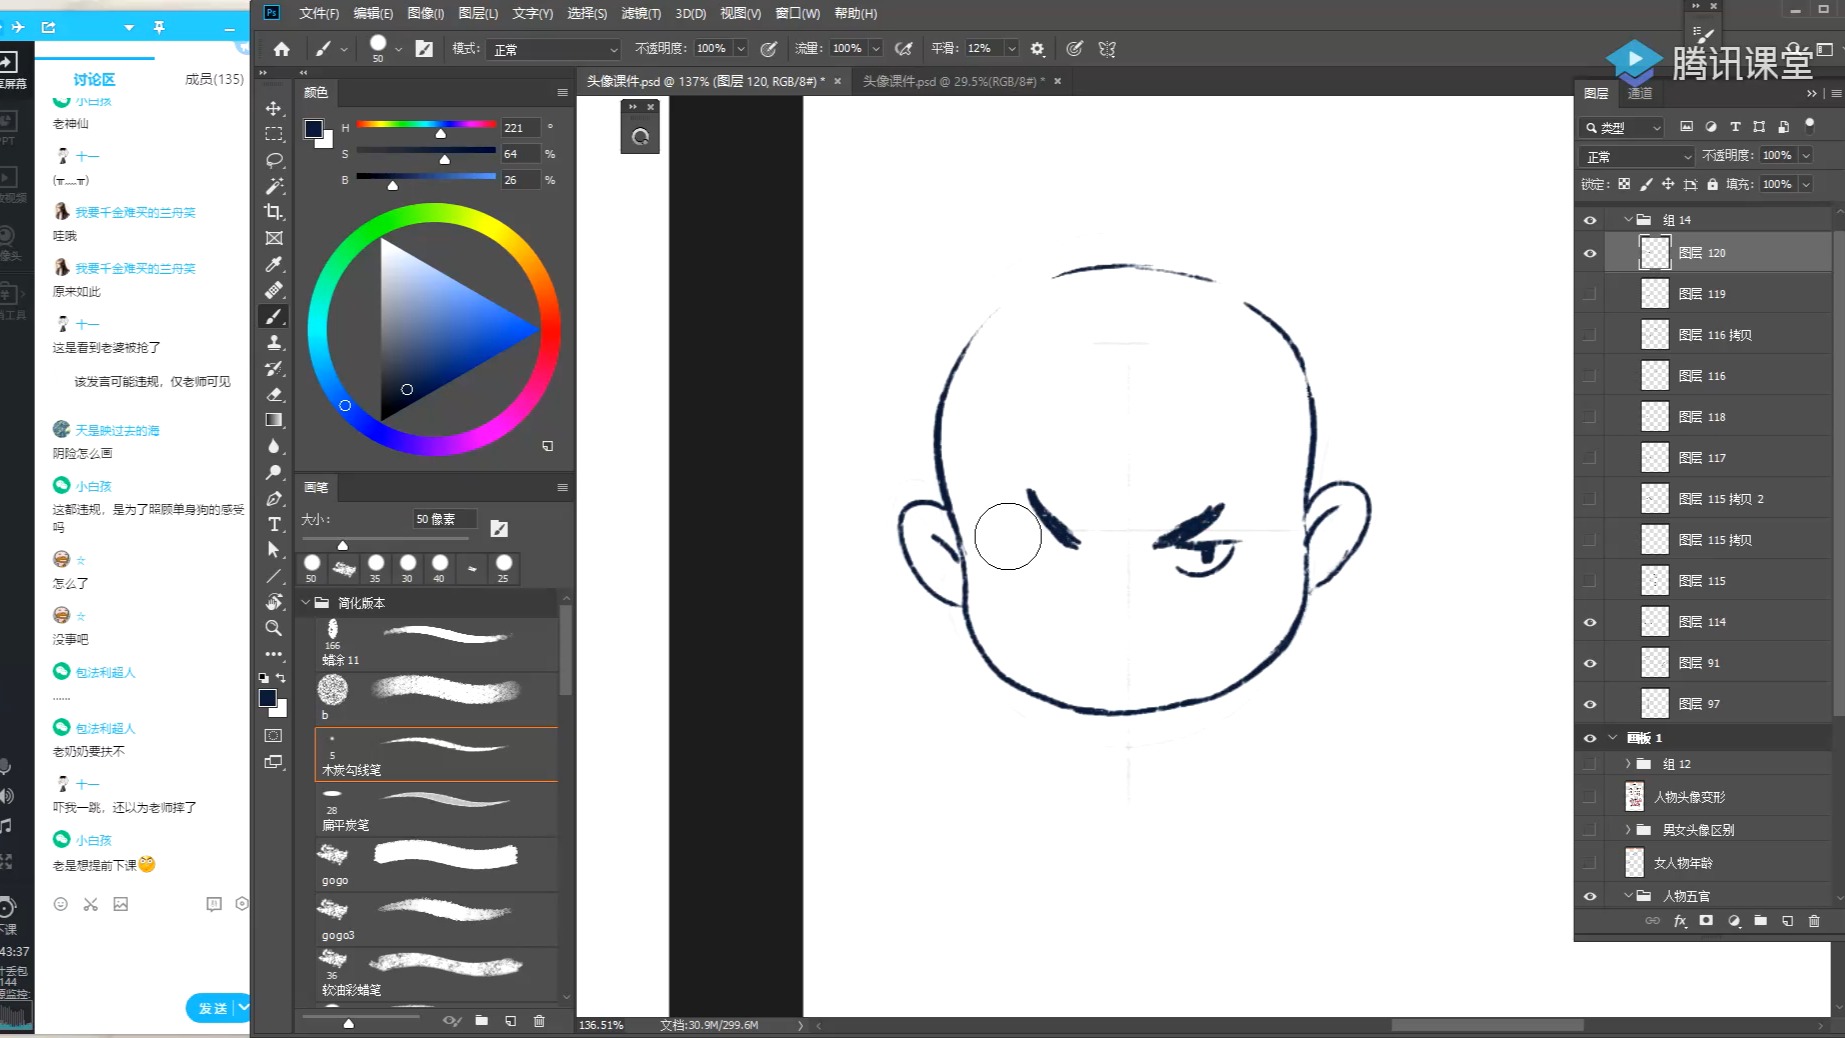Screen dimensions: 1845x1038
Task: Hide layer 图层 97 visibility eye
Action: pyautogui.click(x=1590, y=704)
